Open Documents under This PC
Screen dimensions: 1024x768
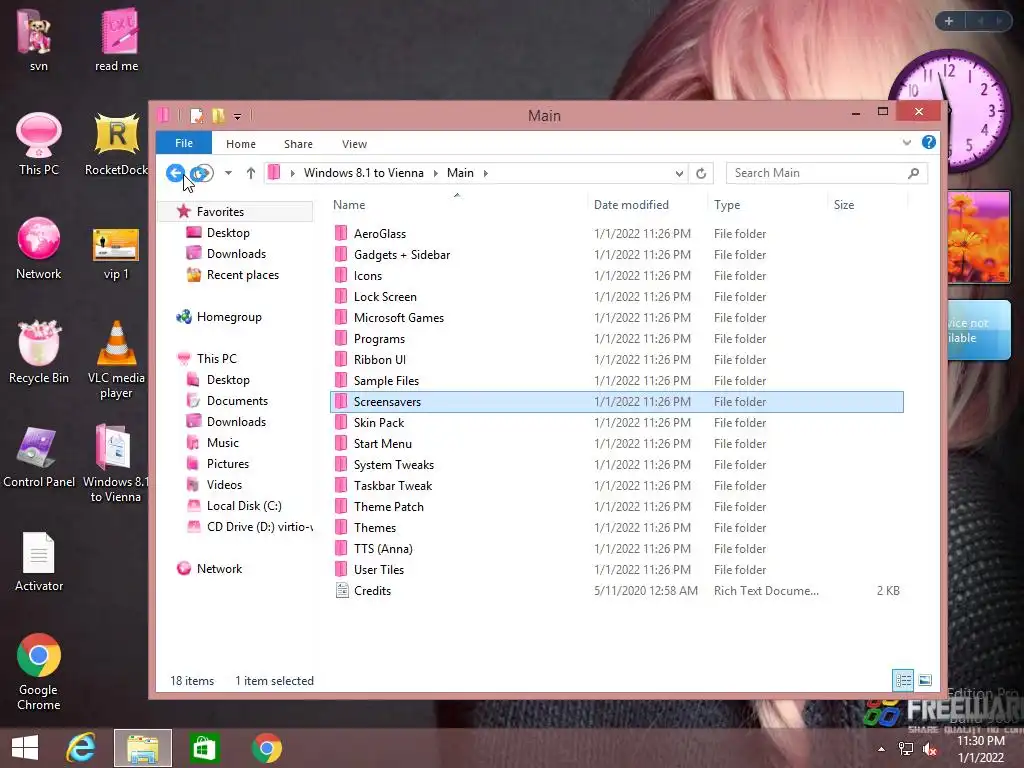(237, 401)
